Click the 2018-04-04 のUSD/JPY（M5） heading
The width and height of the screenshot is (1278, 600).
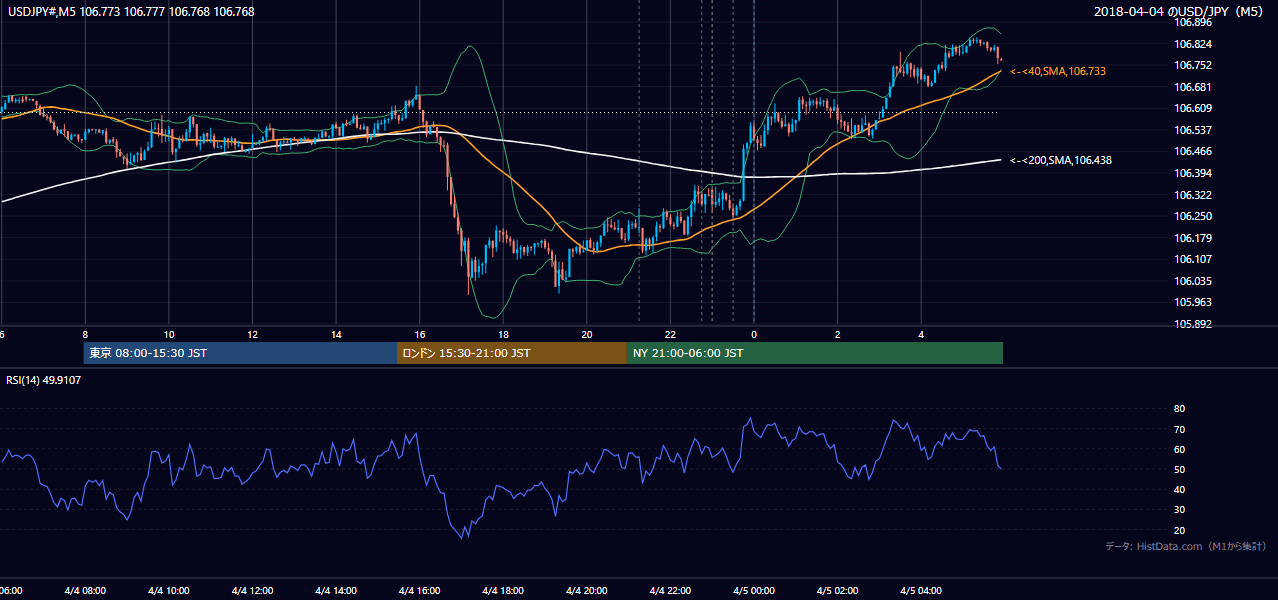1179,12
